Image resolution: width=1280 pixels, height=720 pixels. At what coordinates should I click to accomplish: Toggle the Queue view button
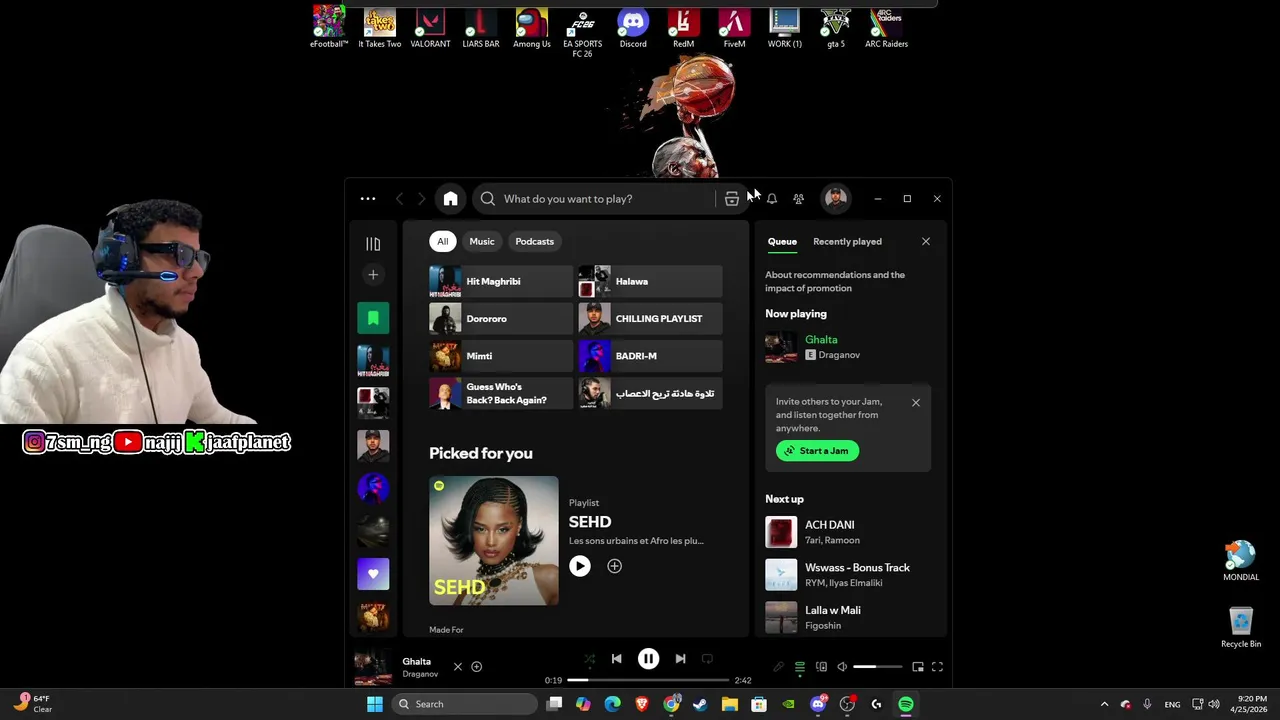[x=800, y=667]
